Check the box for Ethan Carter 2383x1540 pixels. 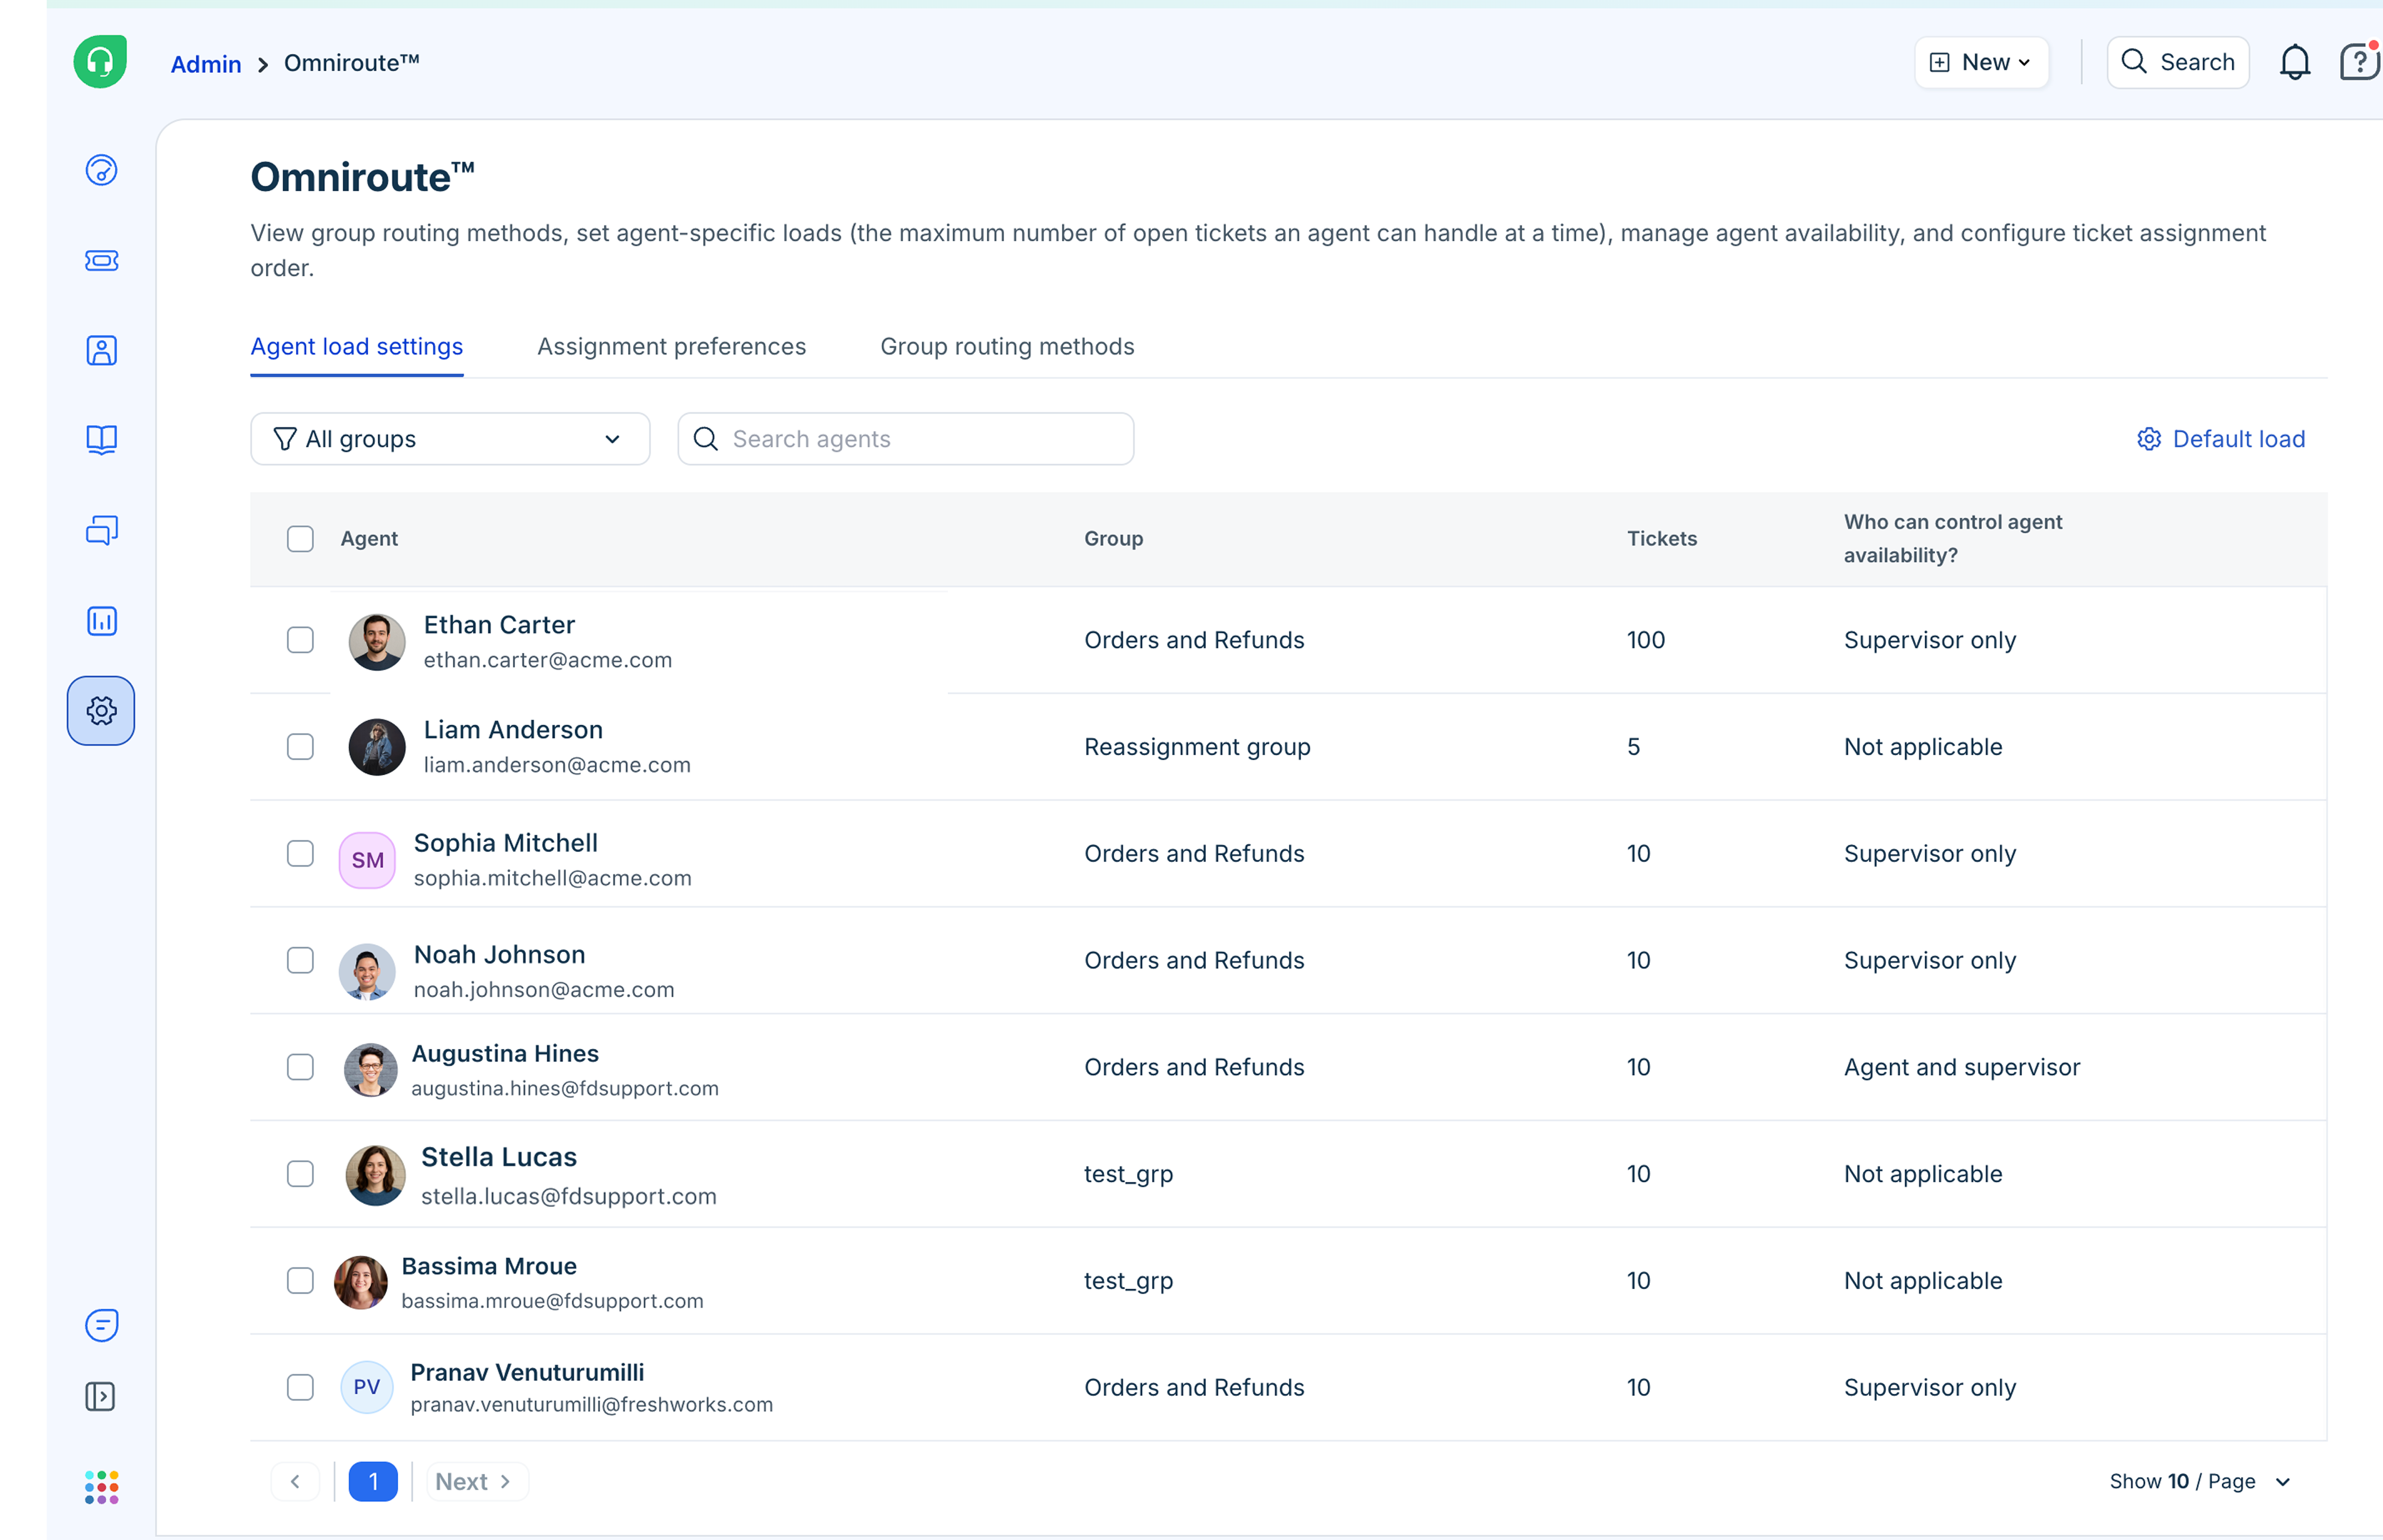pyautogui.click(x=300, y=640)
